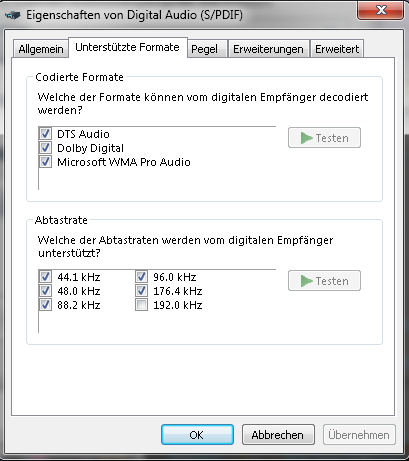
Task: Go to the Erweiterungen tab
Action: [x=268, y=49]
